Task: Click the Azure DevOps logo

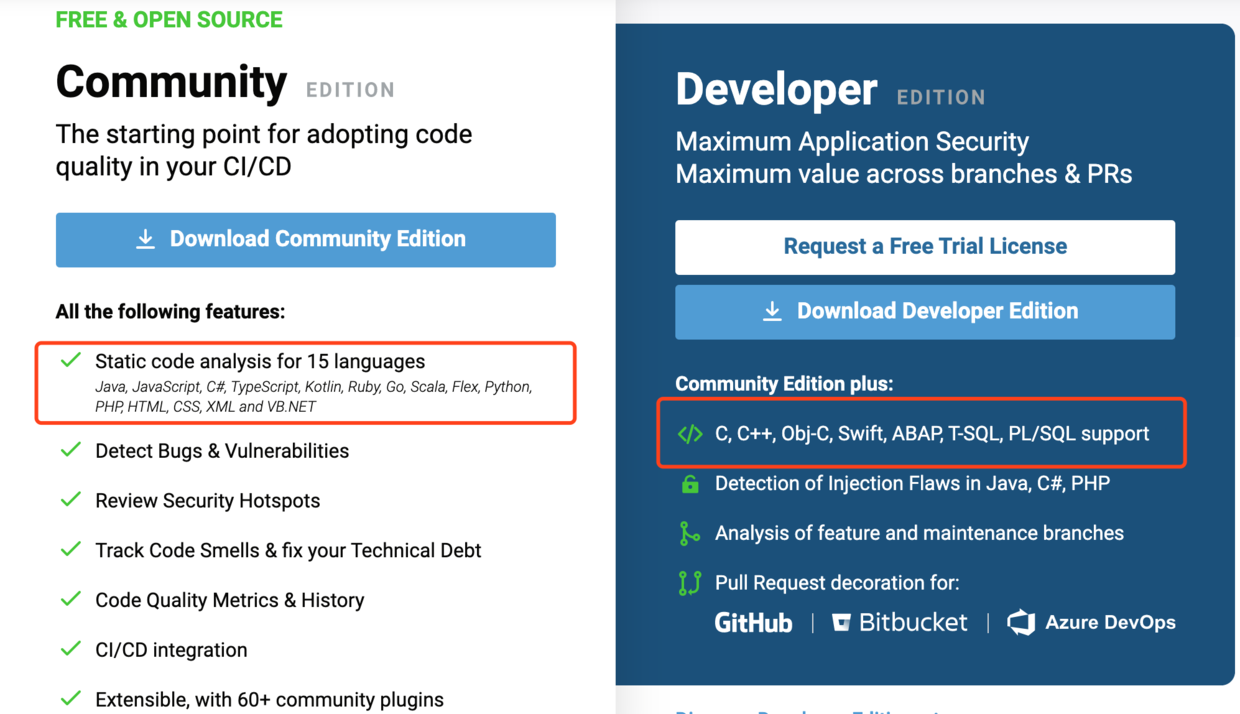Action: 1091,623
